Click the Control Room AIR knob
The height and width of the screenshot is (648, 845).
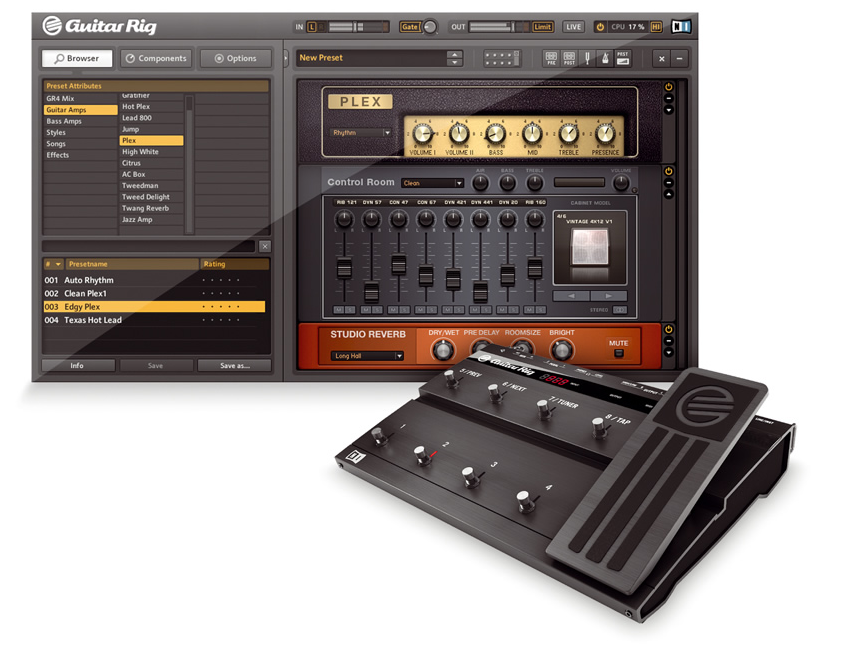480,183
